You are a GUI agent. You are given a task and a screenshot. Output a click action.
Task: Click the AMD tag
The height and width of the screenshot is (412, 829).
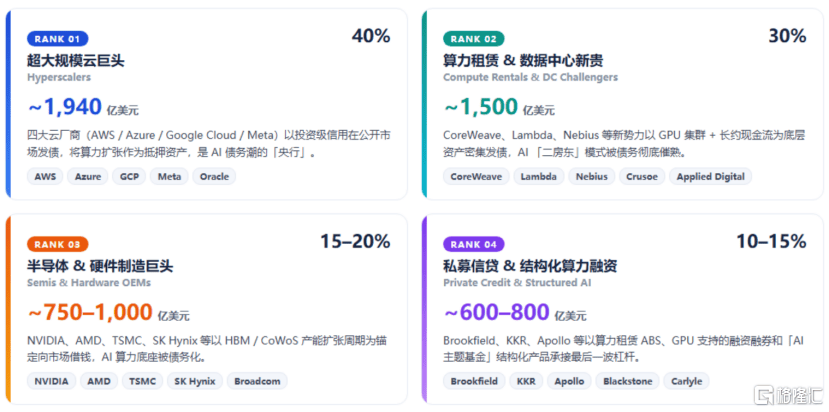click(x=99, y=381)
